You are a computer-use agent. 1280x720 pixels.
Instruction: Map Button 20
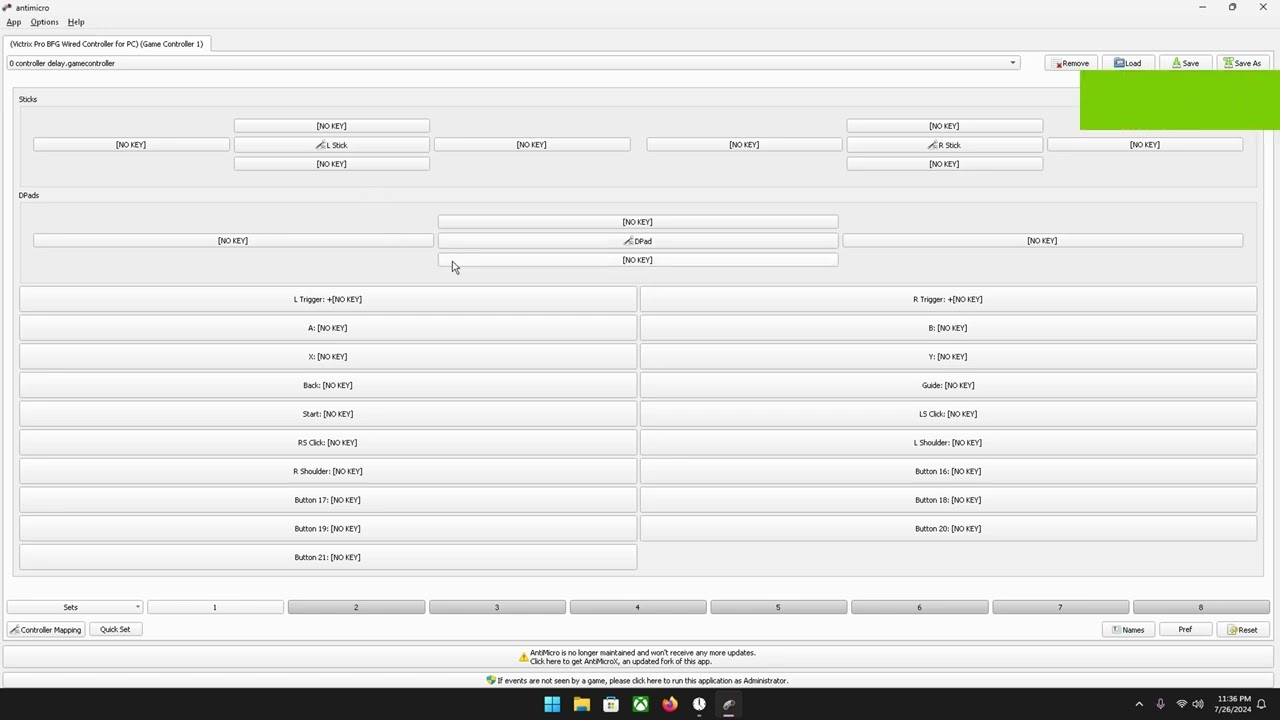(x=948, y=529)
